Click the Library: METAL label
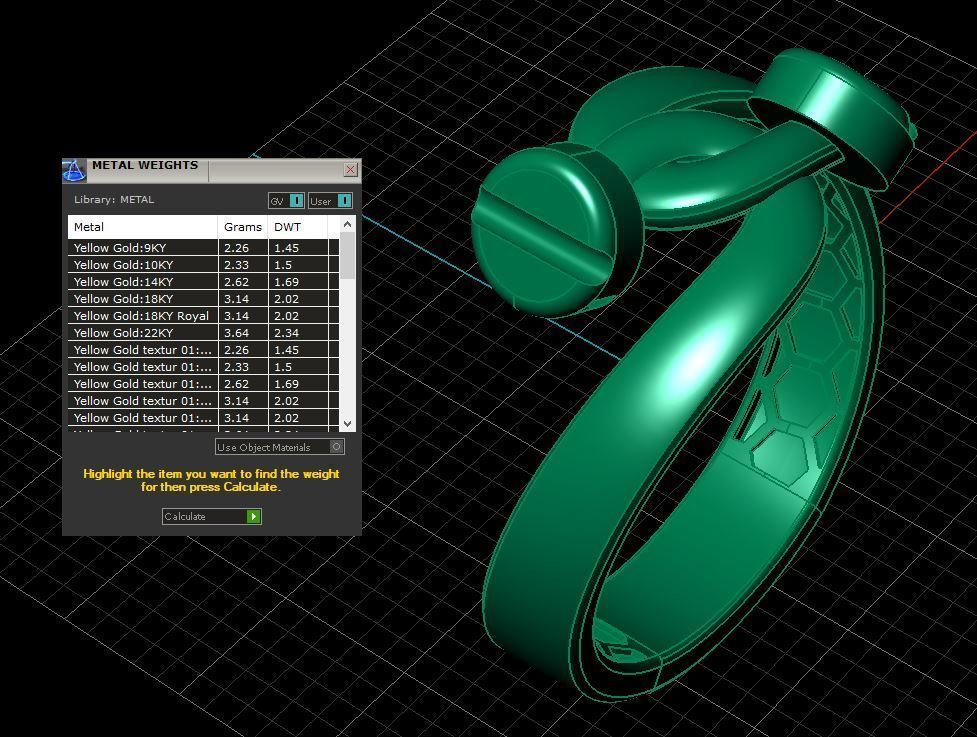 click(114, 199)
